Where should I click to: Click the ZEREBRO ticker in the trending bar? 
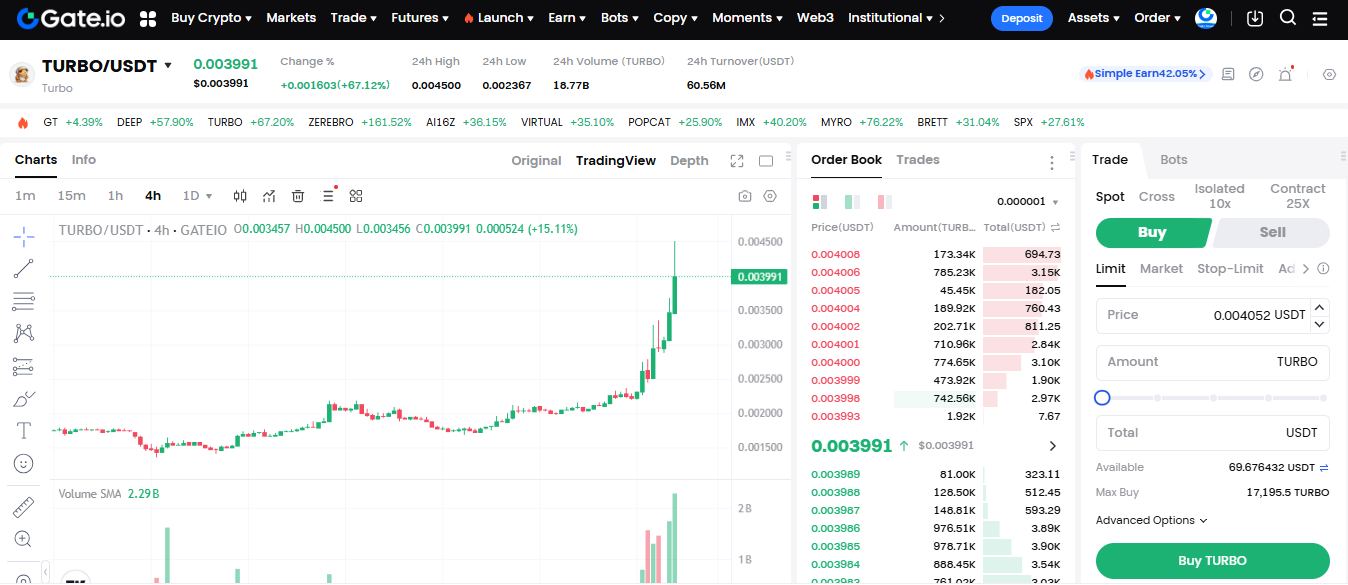pos(360,122)
